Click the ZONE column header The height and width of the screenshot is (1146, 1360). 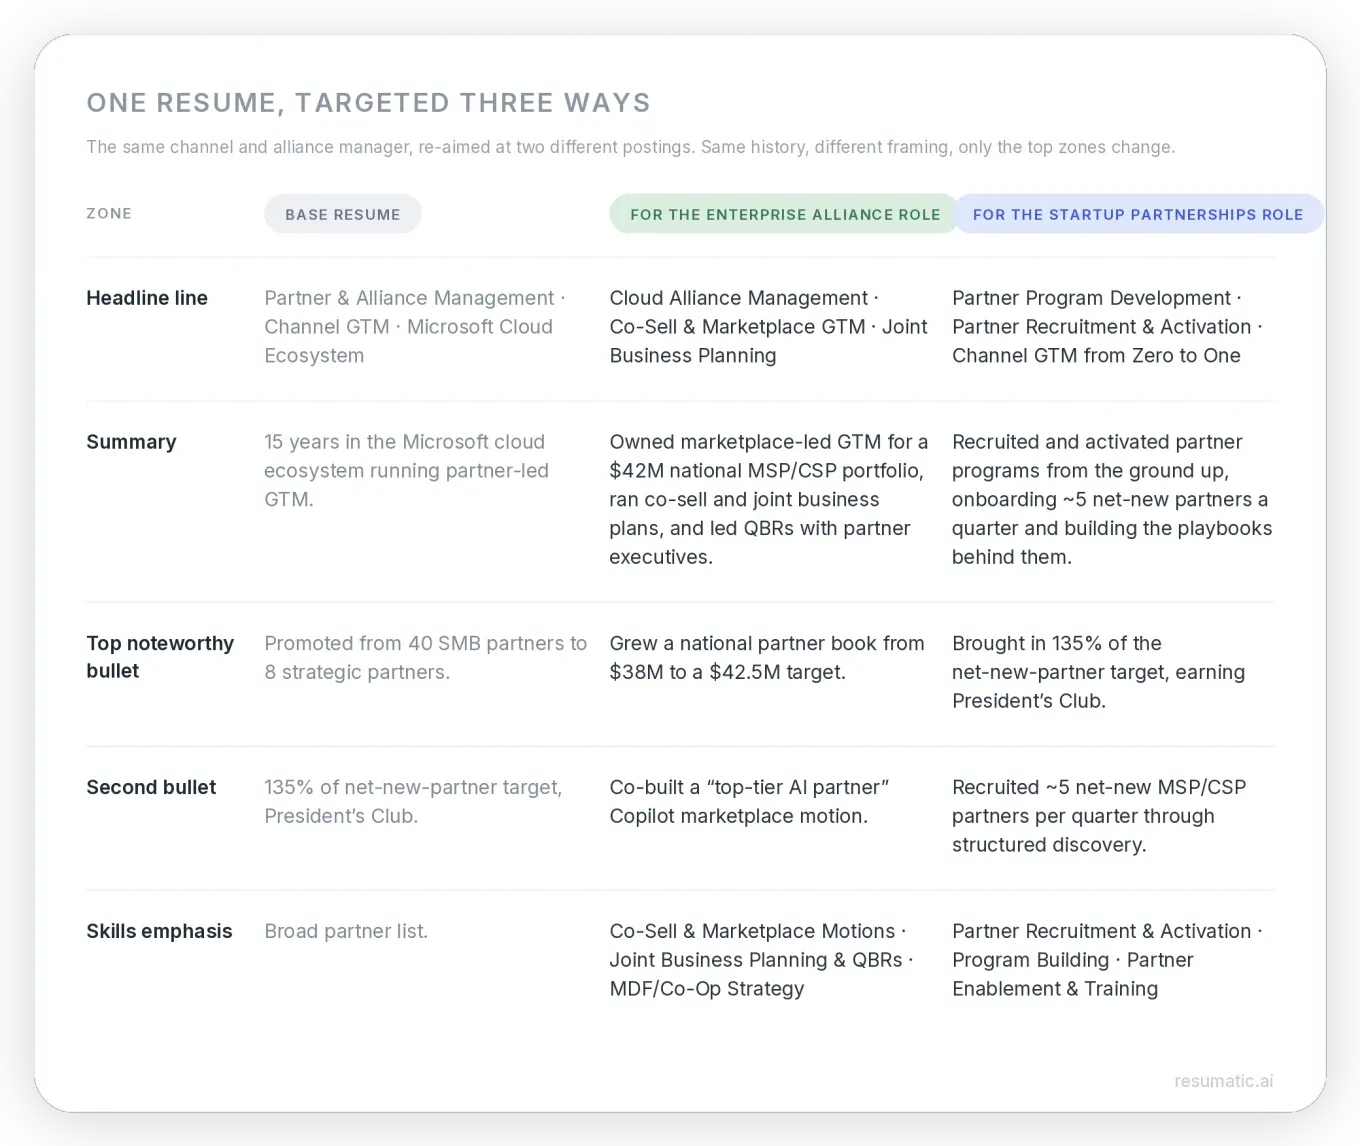click(109, 213)
